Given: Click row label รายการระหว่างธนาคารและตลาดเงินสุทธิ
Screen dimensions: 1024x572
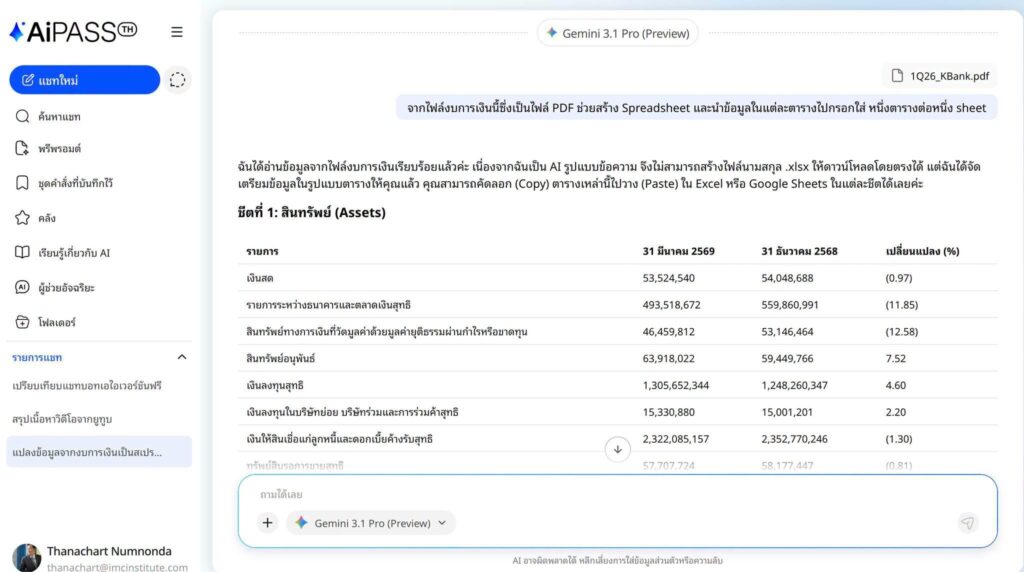Looking at the screenshot, I should pyautogui.click(x=328, y=304).
